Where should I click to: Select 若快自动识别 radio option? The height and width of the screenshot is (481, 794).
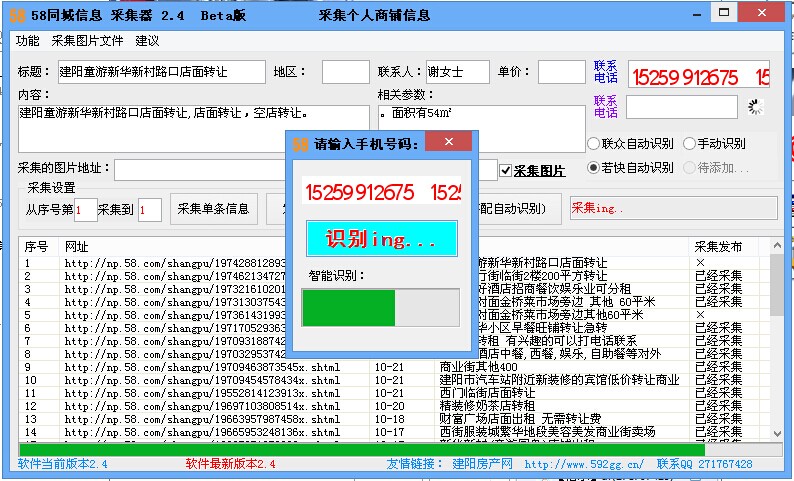point(594,168)
